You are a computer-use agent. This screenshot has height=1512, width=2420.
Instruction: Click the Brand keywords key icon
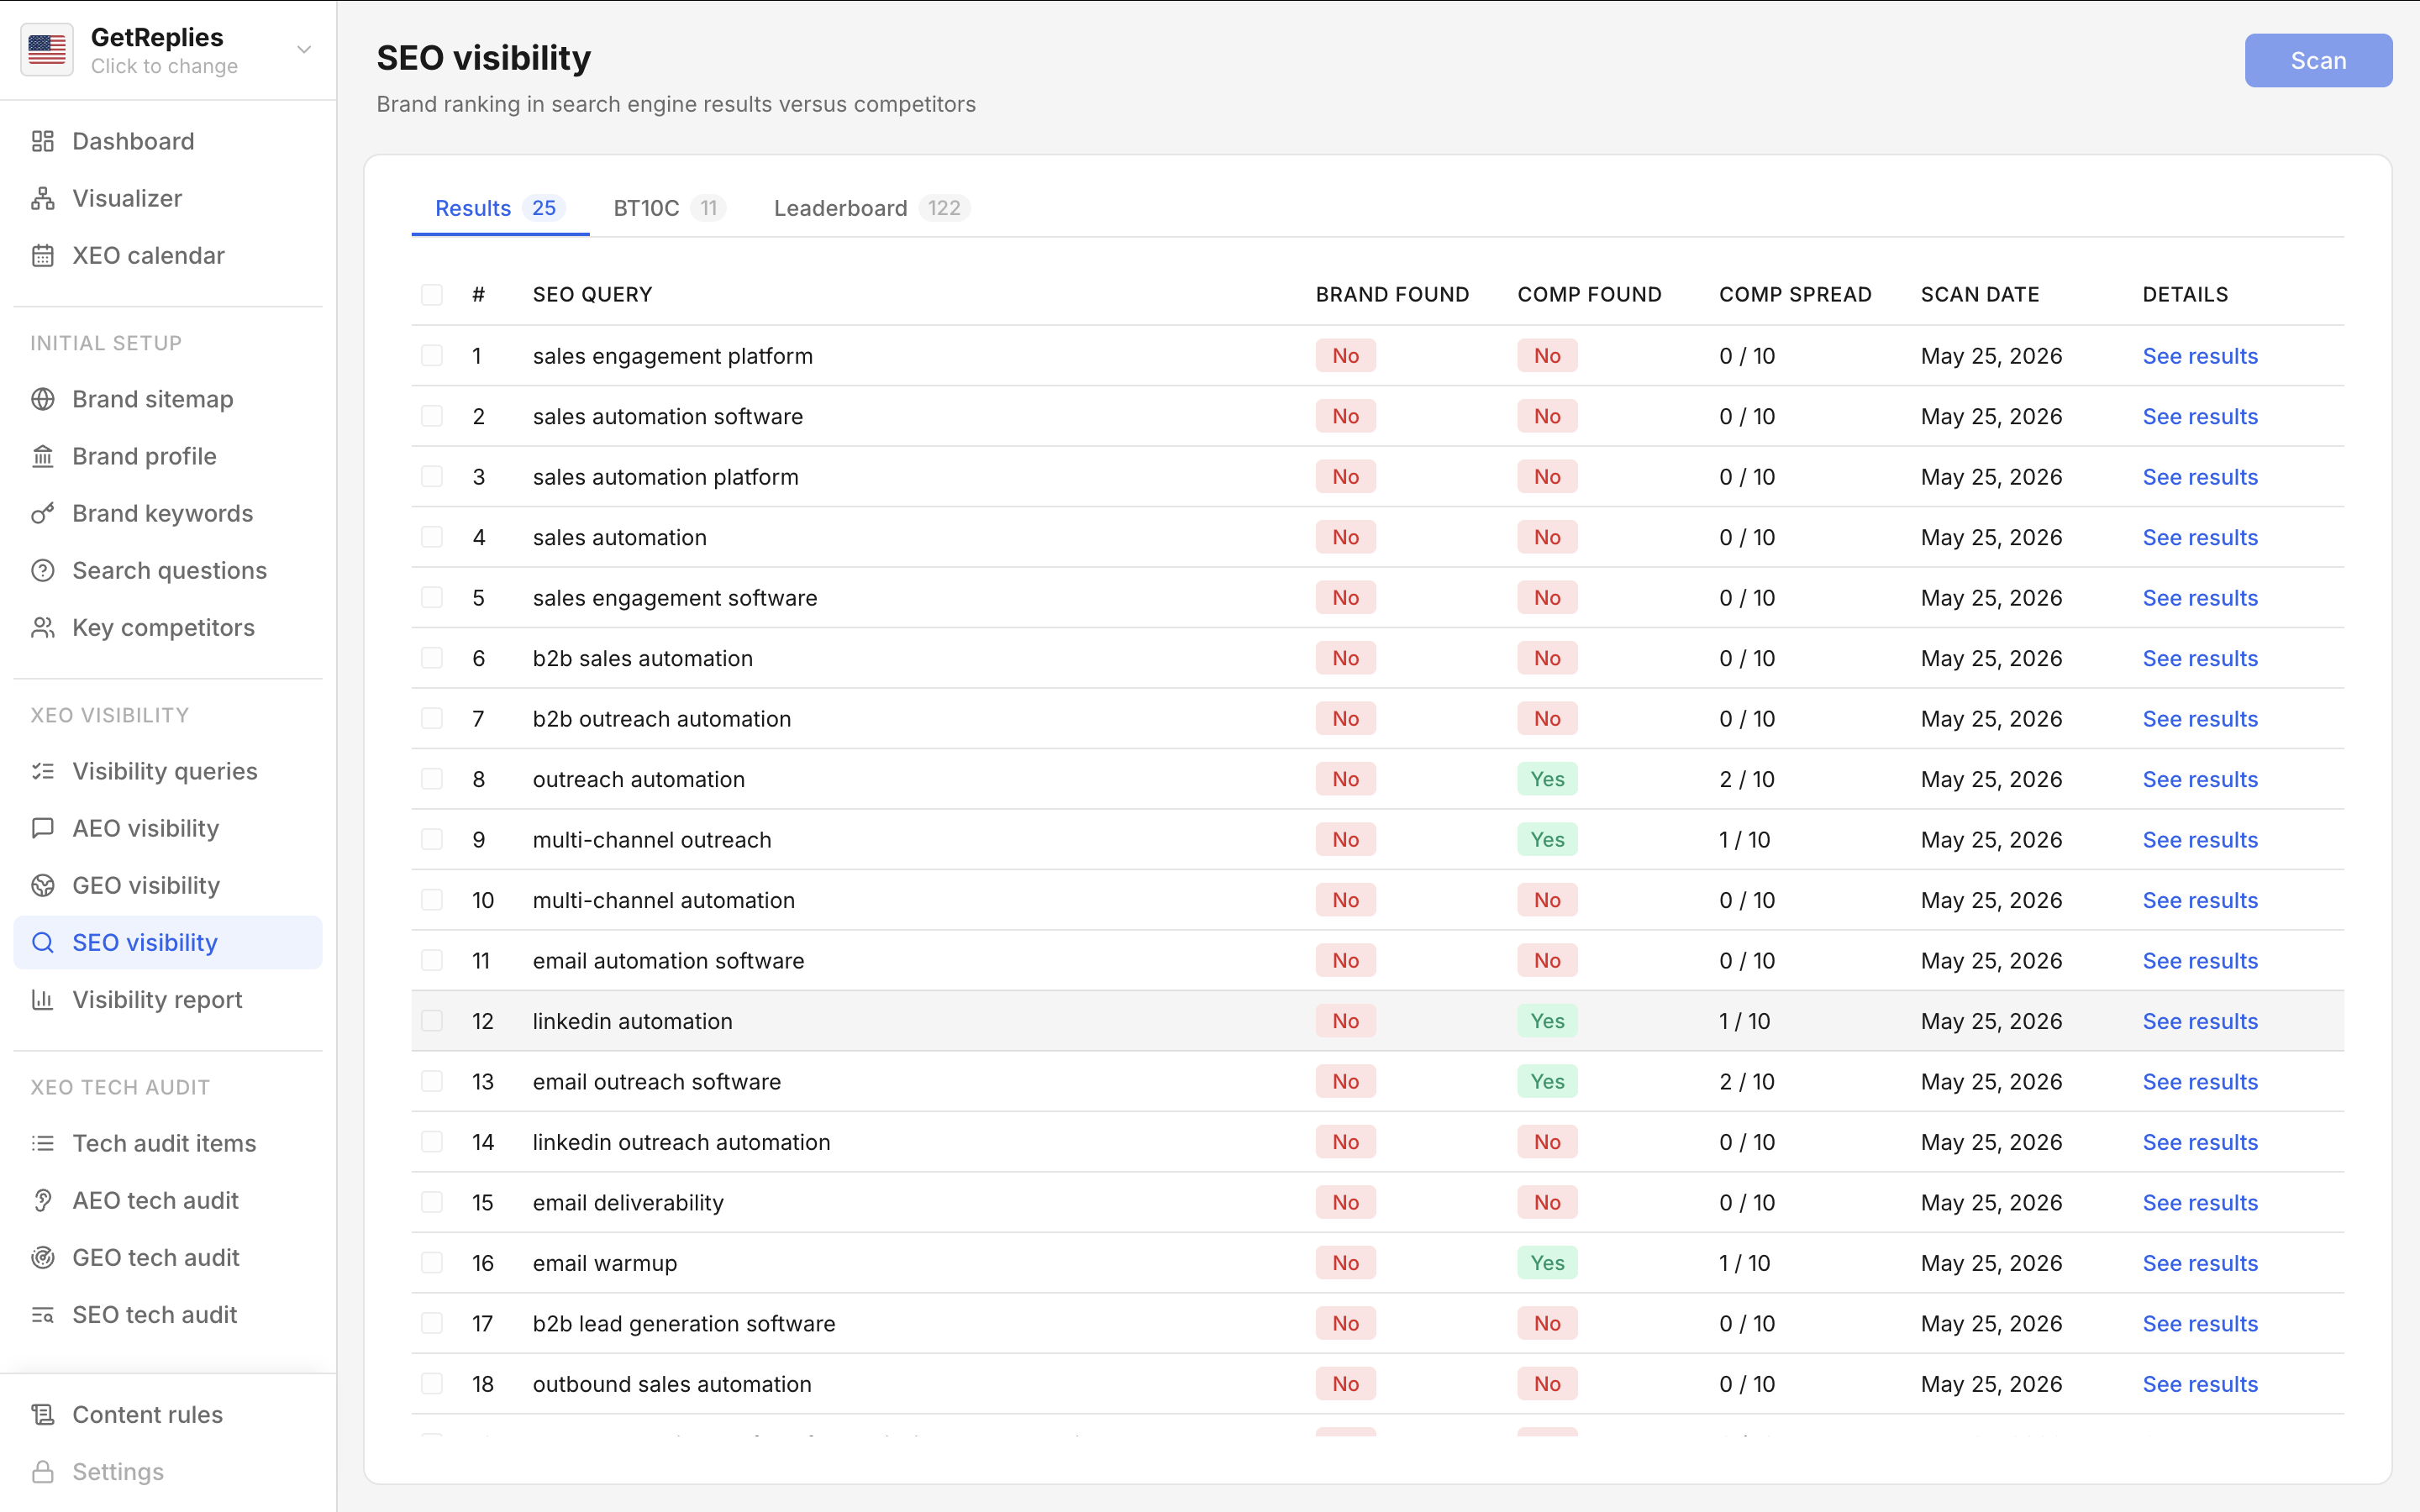(43, 513)
